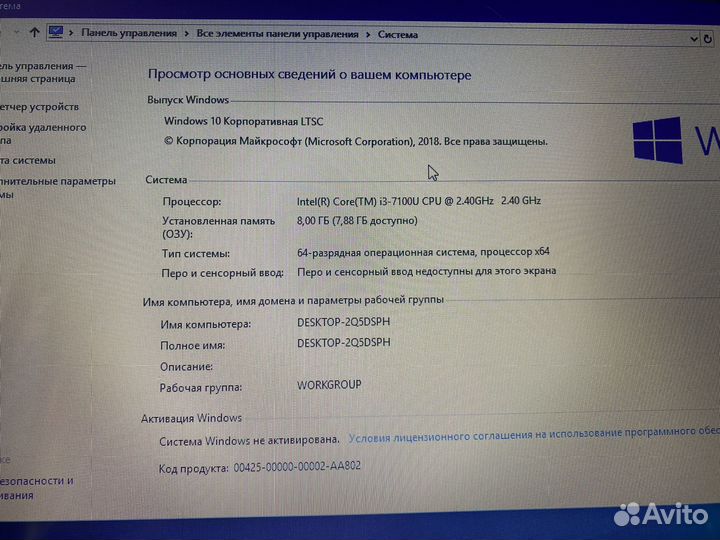The image size is (720, 540).
Task: Click the computer name and workgroup section header
Action: point(293,301)
